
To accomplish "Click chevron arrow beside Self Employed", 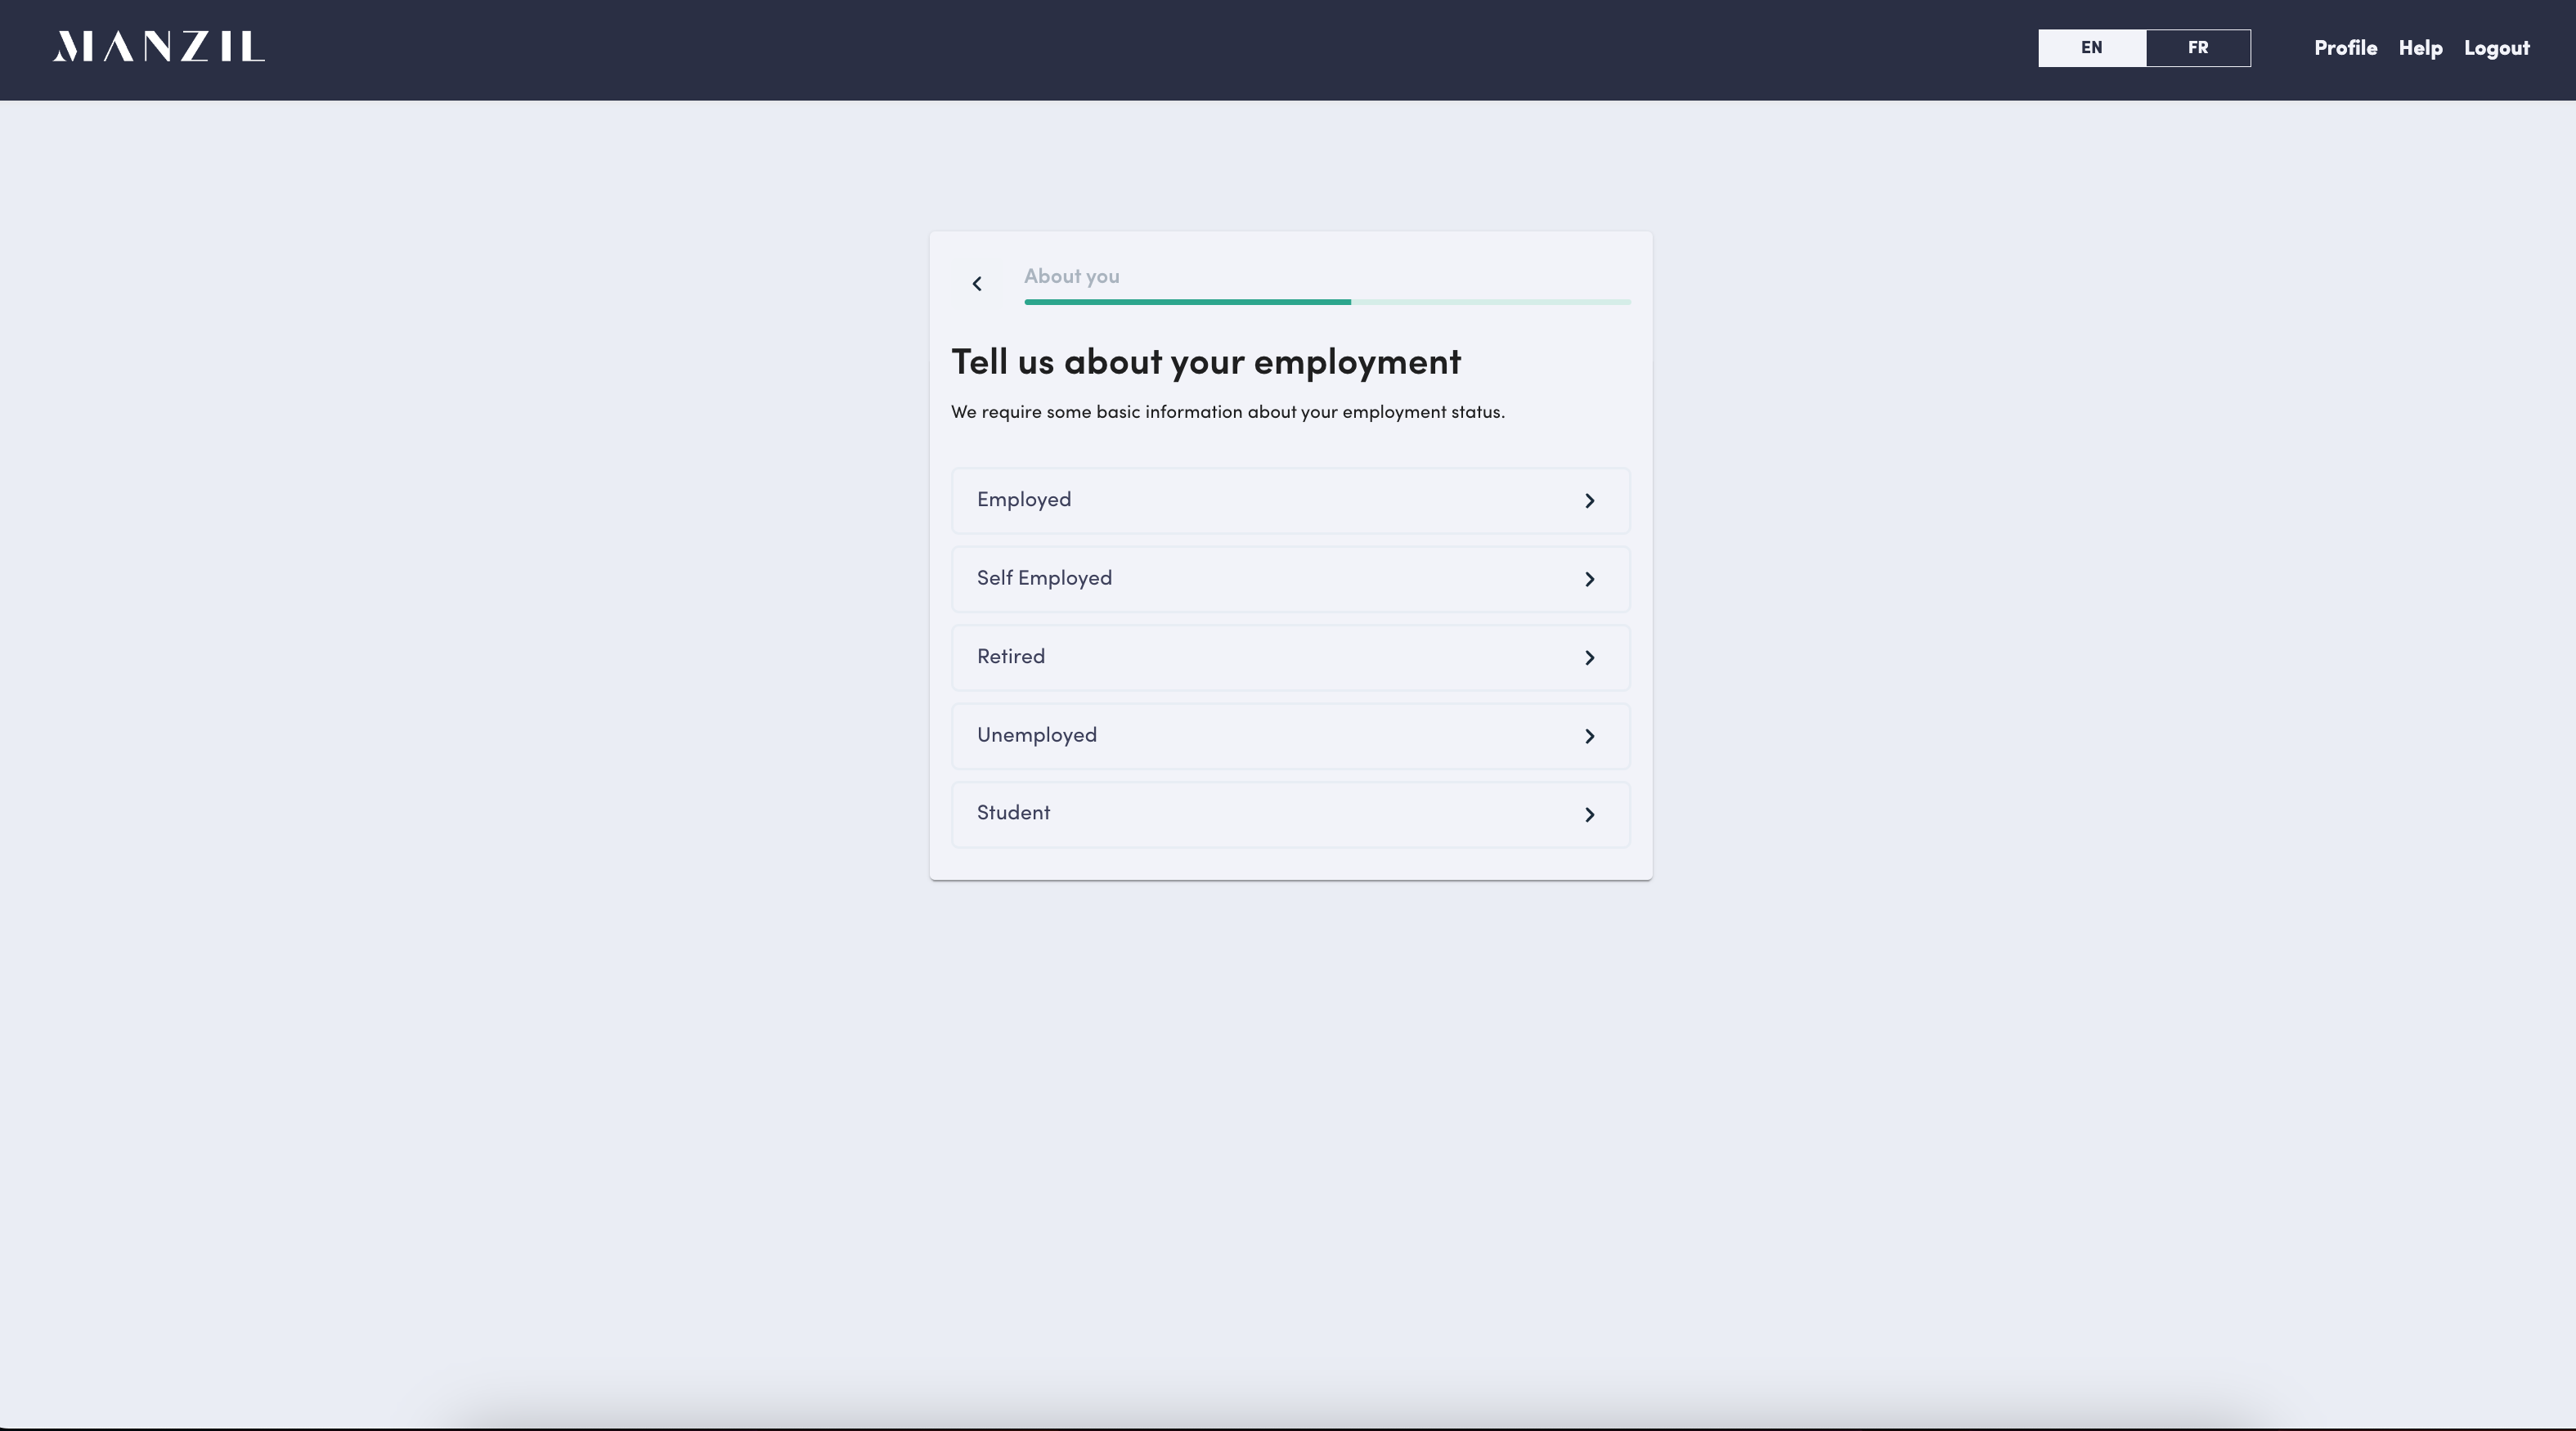I will (1589, 579).
